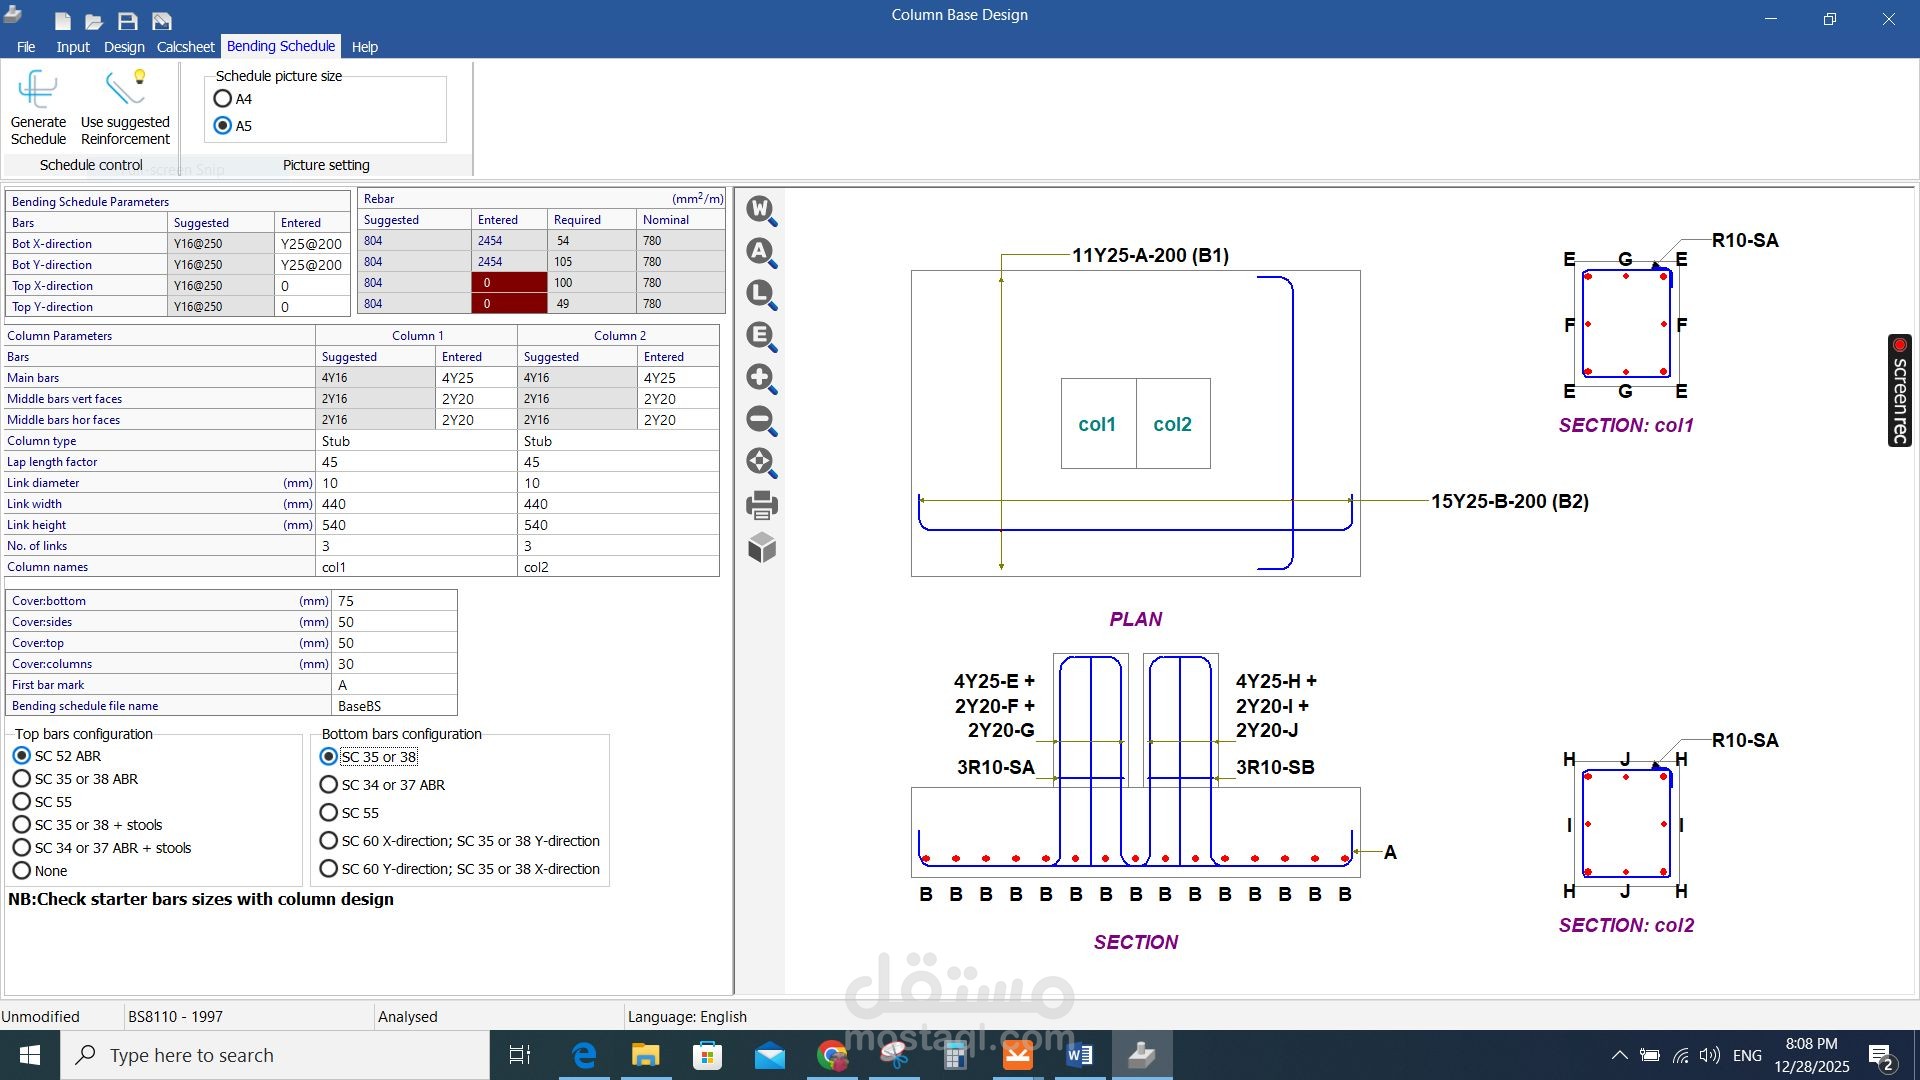Select SC 55 top bars configuration
This screenshot has width=1920, height=1080.
click(22, 802)
